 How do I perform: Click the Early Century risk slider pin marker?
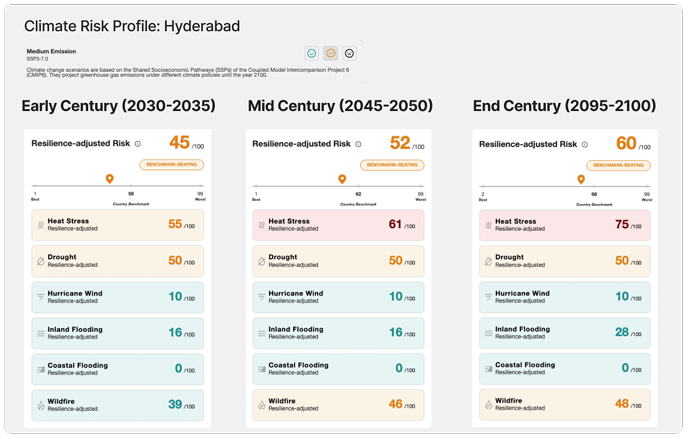[x=109, y=179]
